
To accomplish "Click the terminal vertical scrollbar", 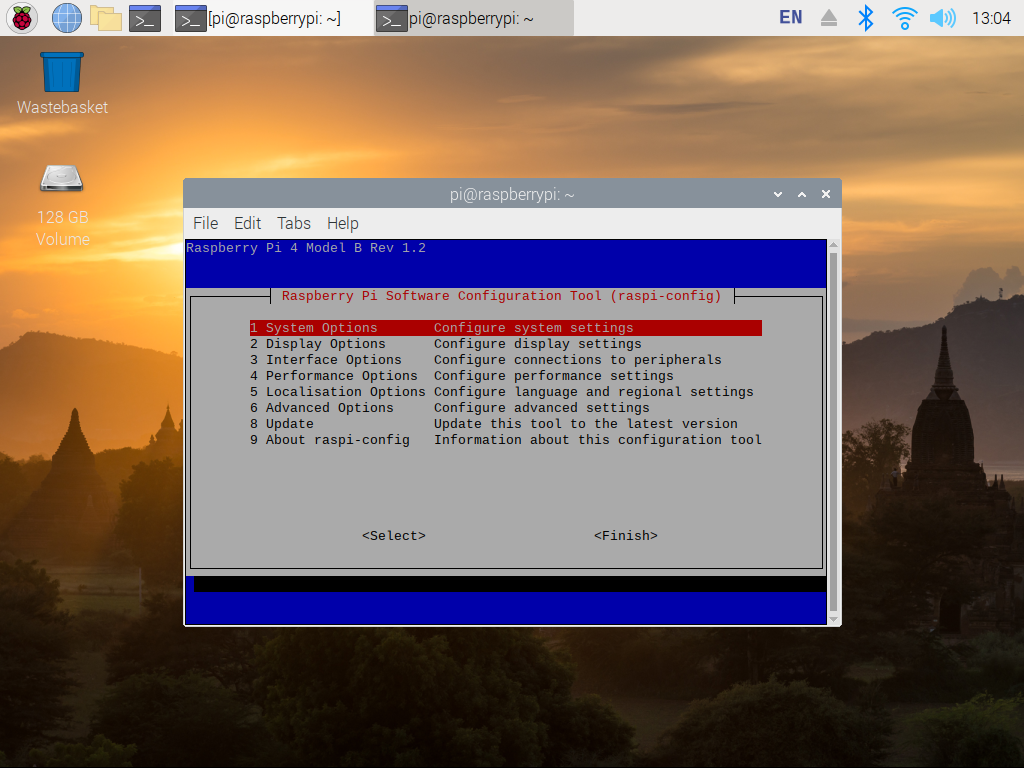I will [x=833, y=431].
